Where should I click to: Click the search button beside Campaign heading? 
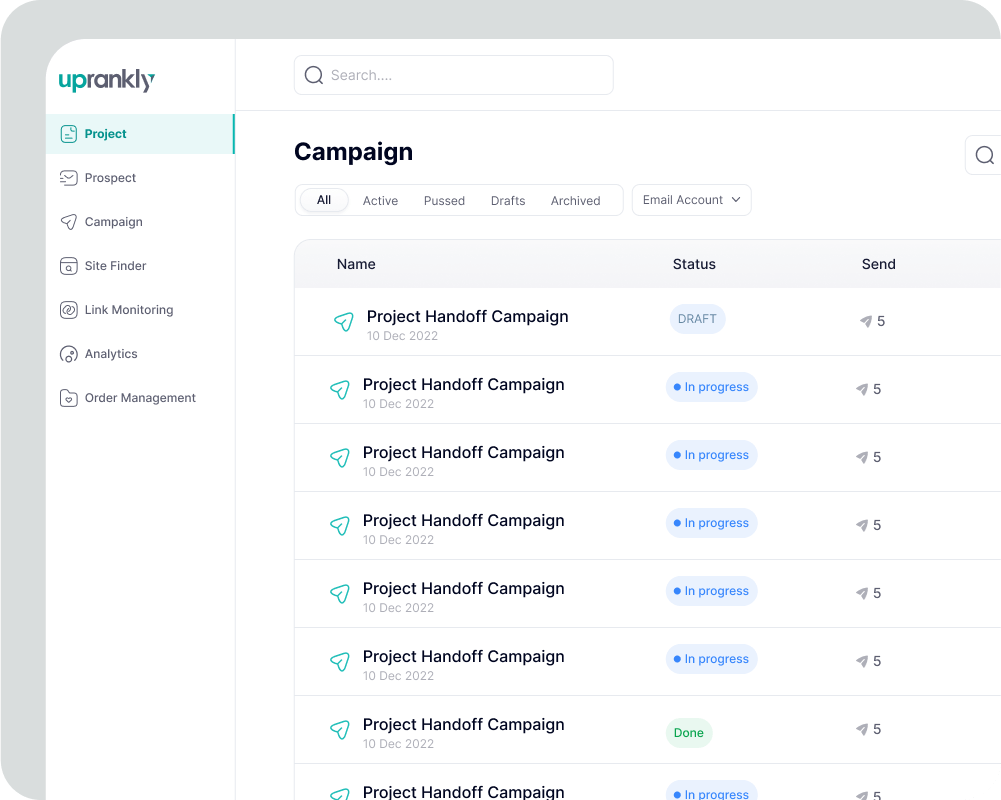984,155
